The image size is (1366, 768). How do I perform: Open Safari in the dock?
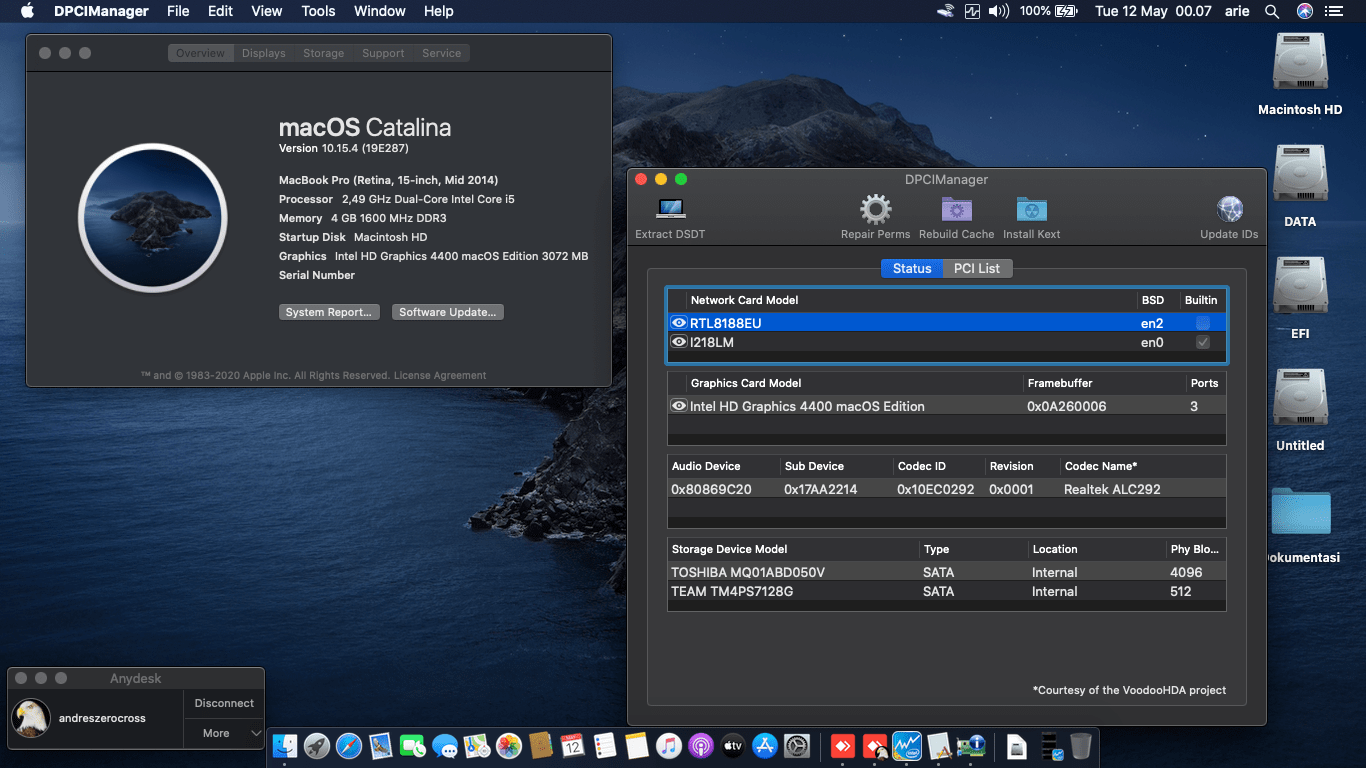(x=349, y=745)
